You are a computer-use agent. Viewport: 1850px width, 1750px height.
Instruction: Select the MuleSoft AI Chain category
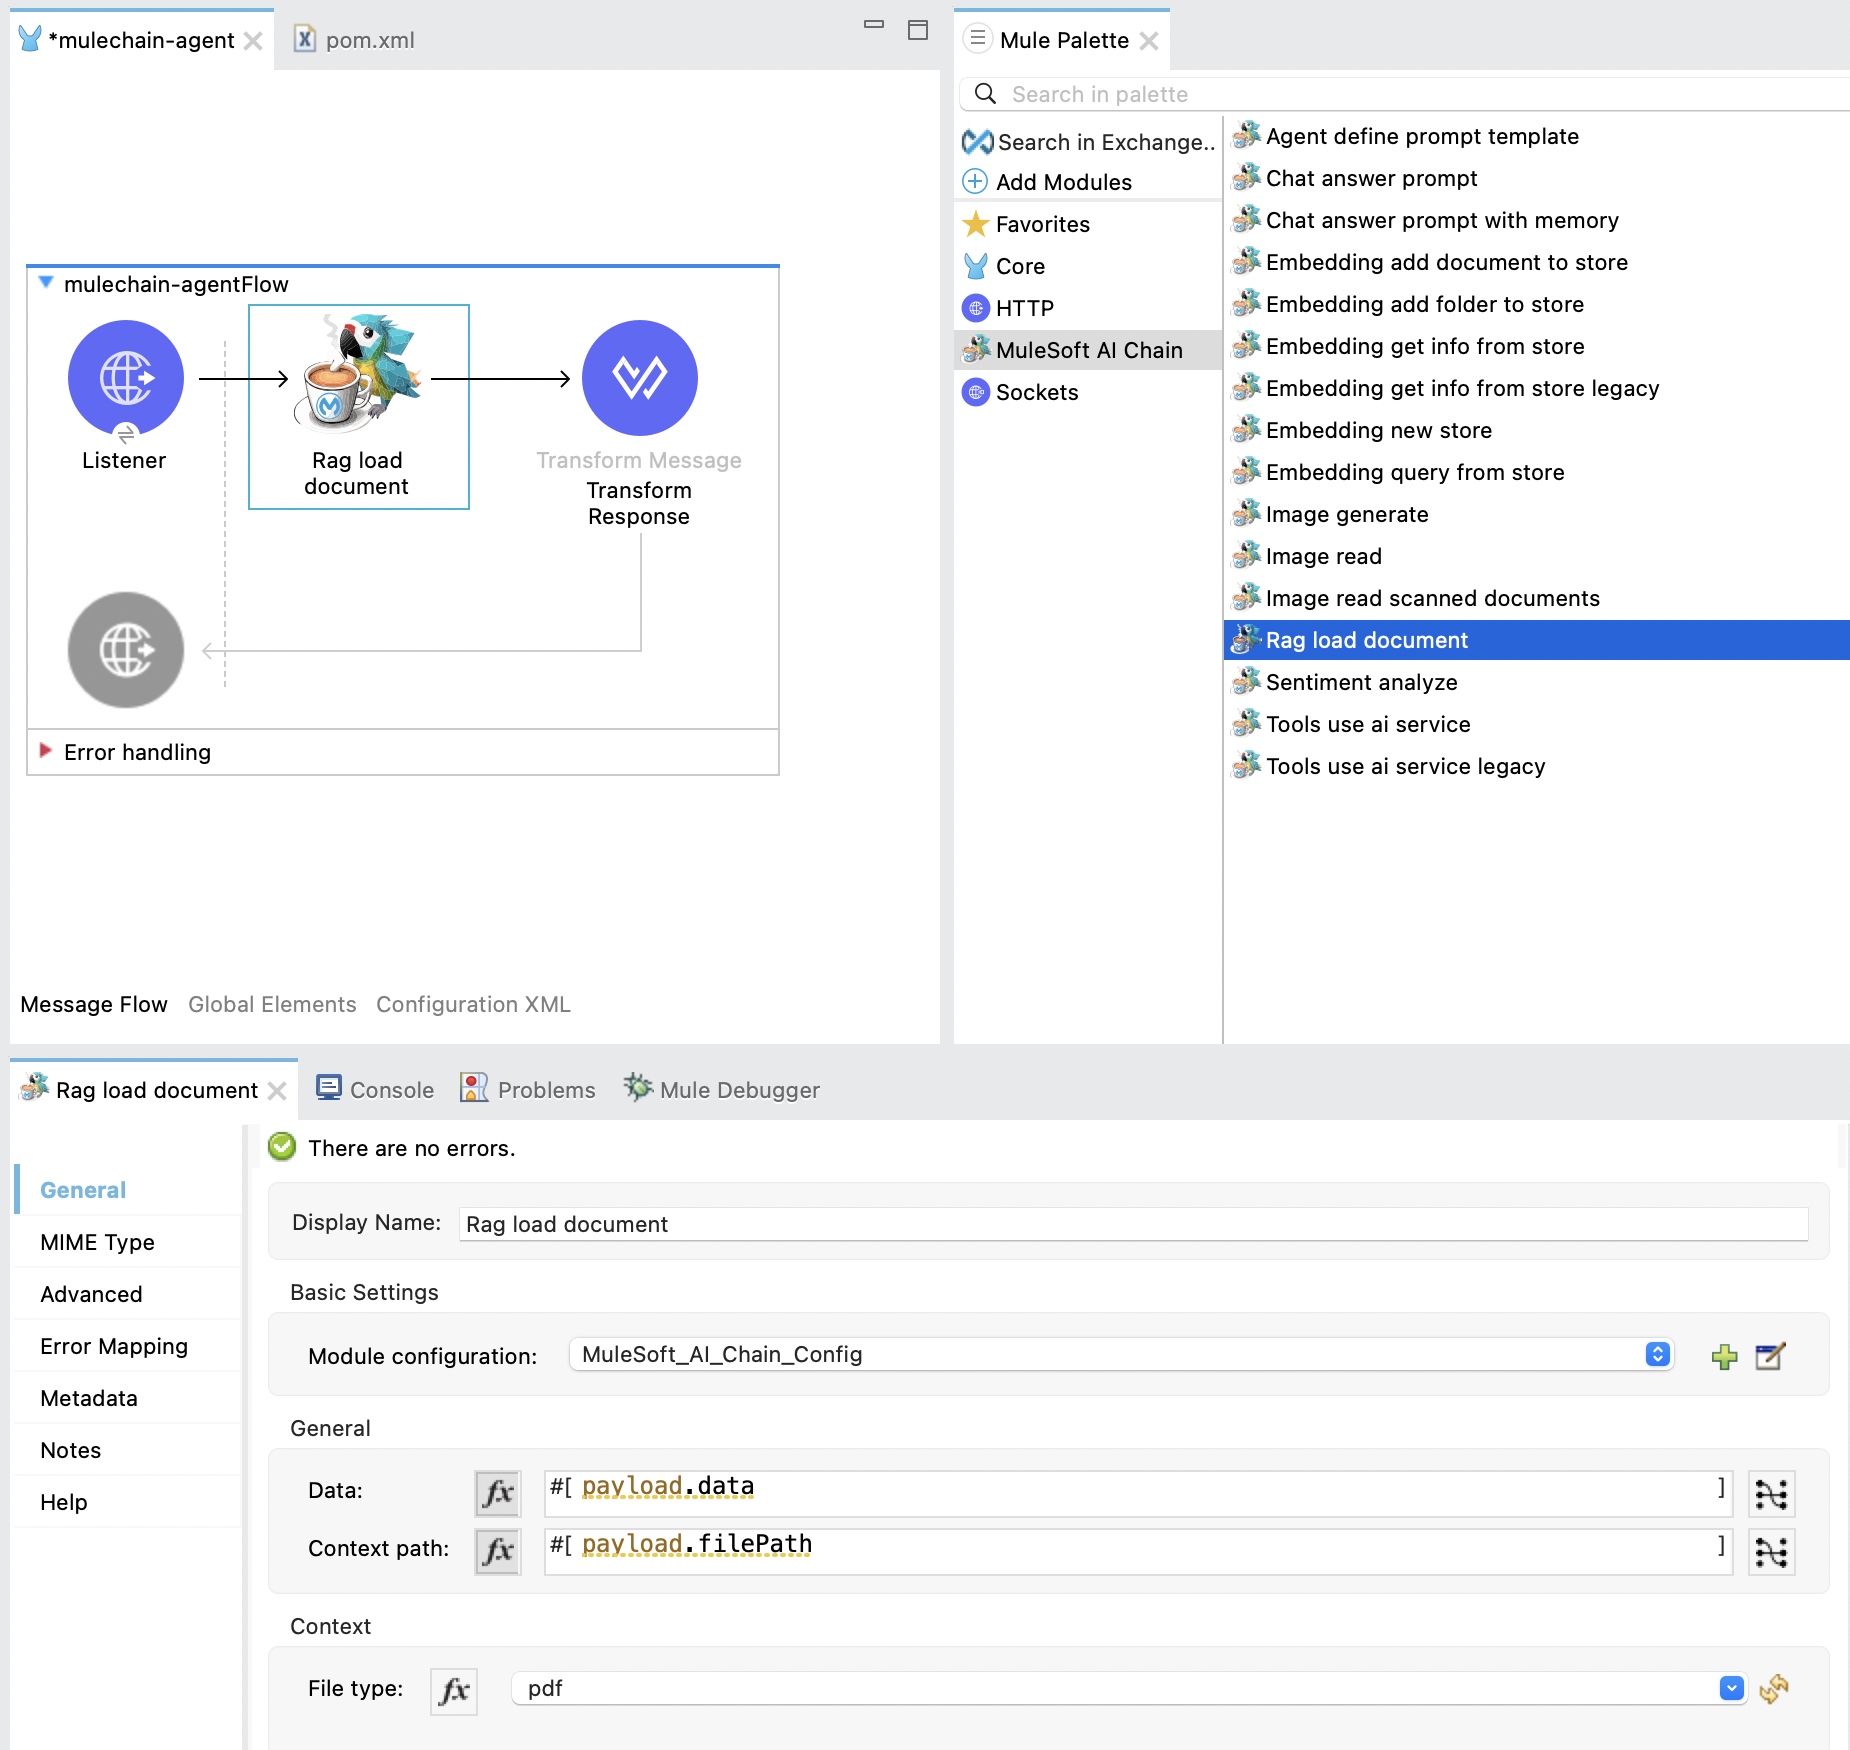tap(1088, 350)
